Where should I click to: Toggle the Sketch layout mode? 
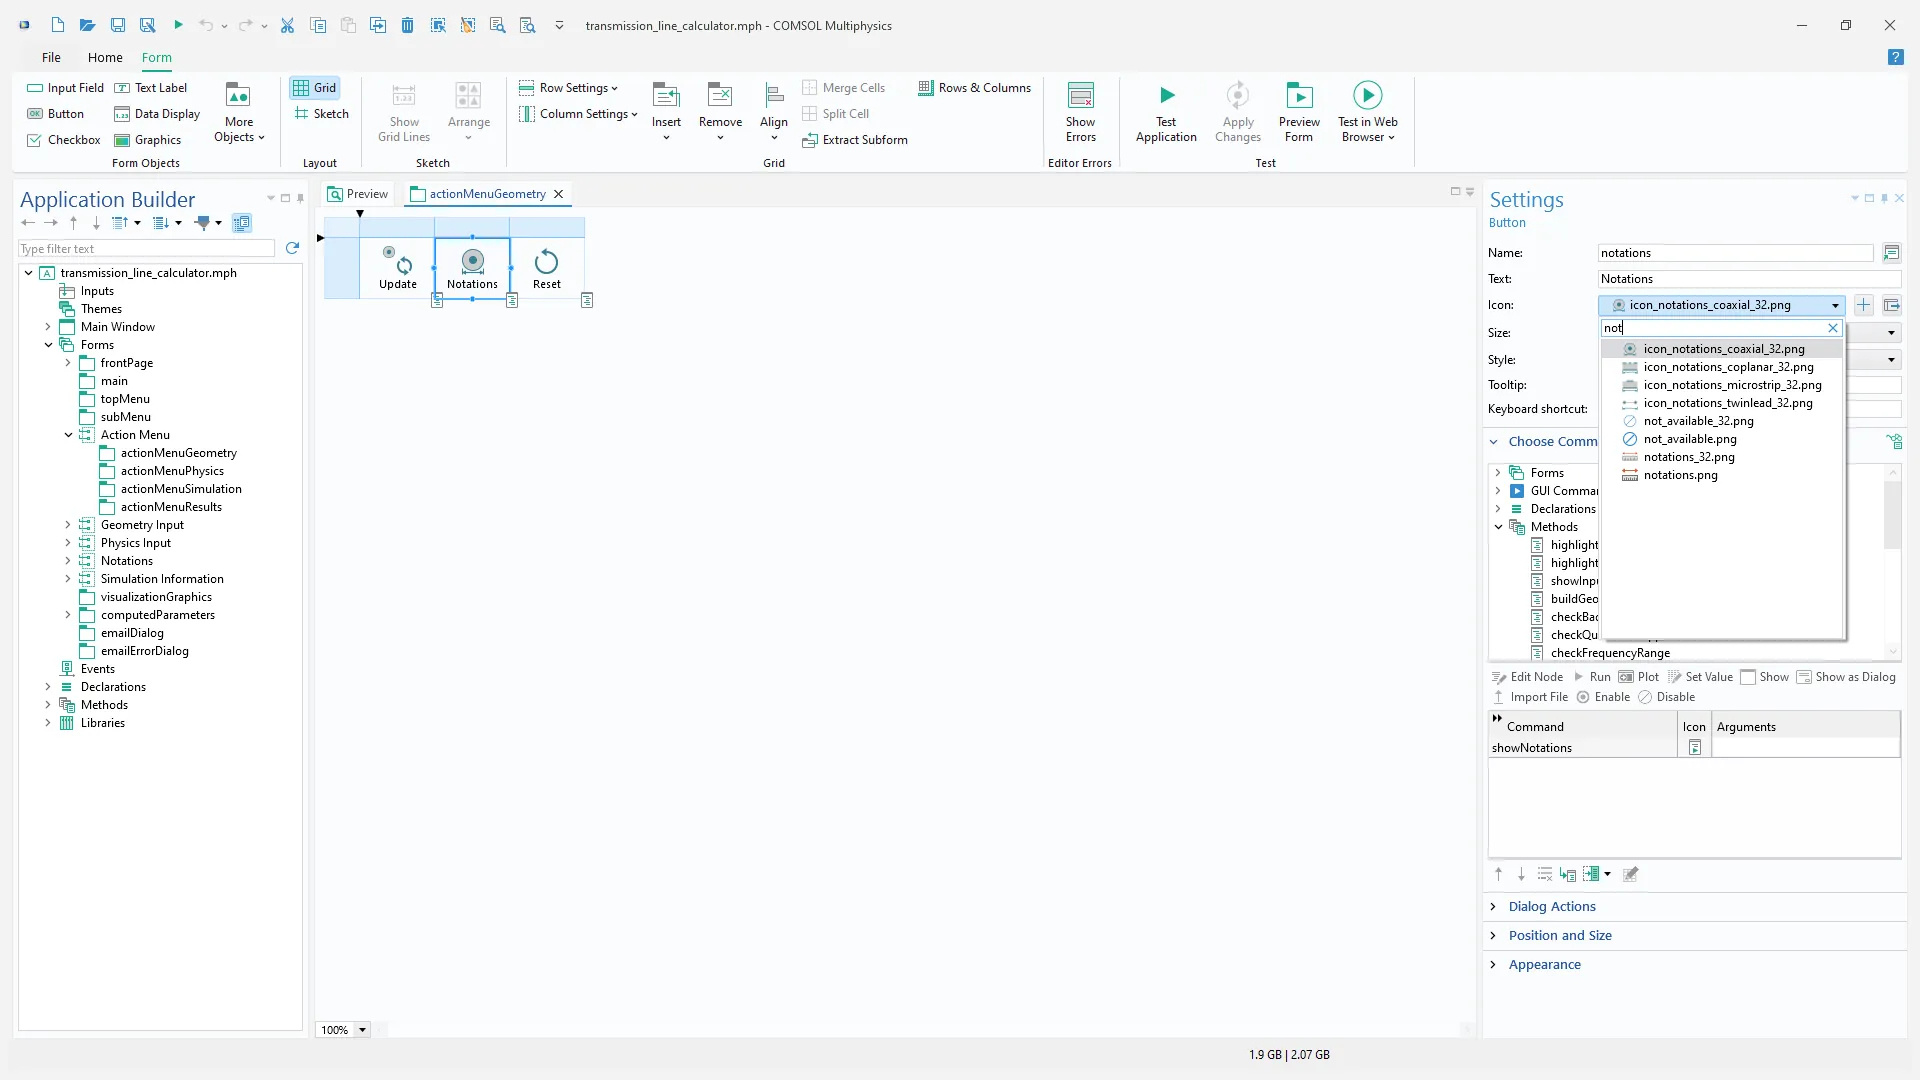click(x=321, y=114)
